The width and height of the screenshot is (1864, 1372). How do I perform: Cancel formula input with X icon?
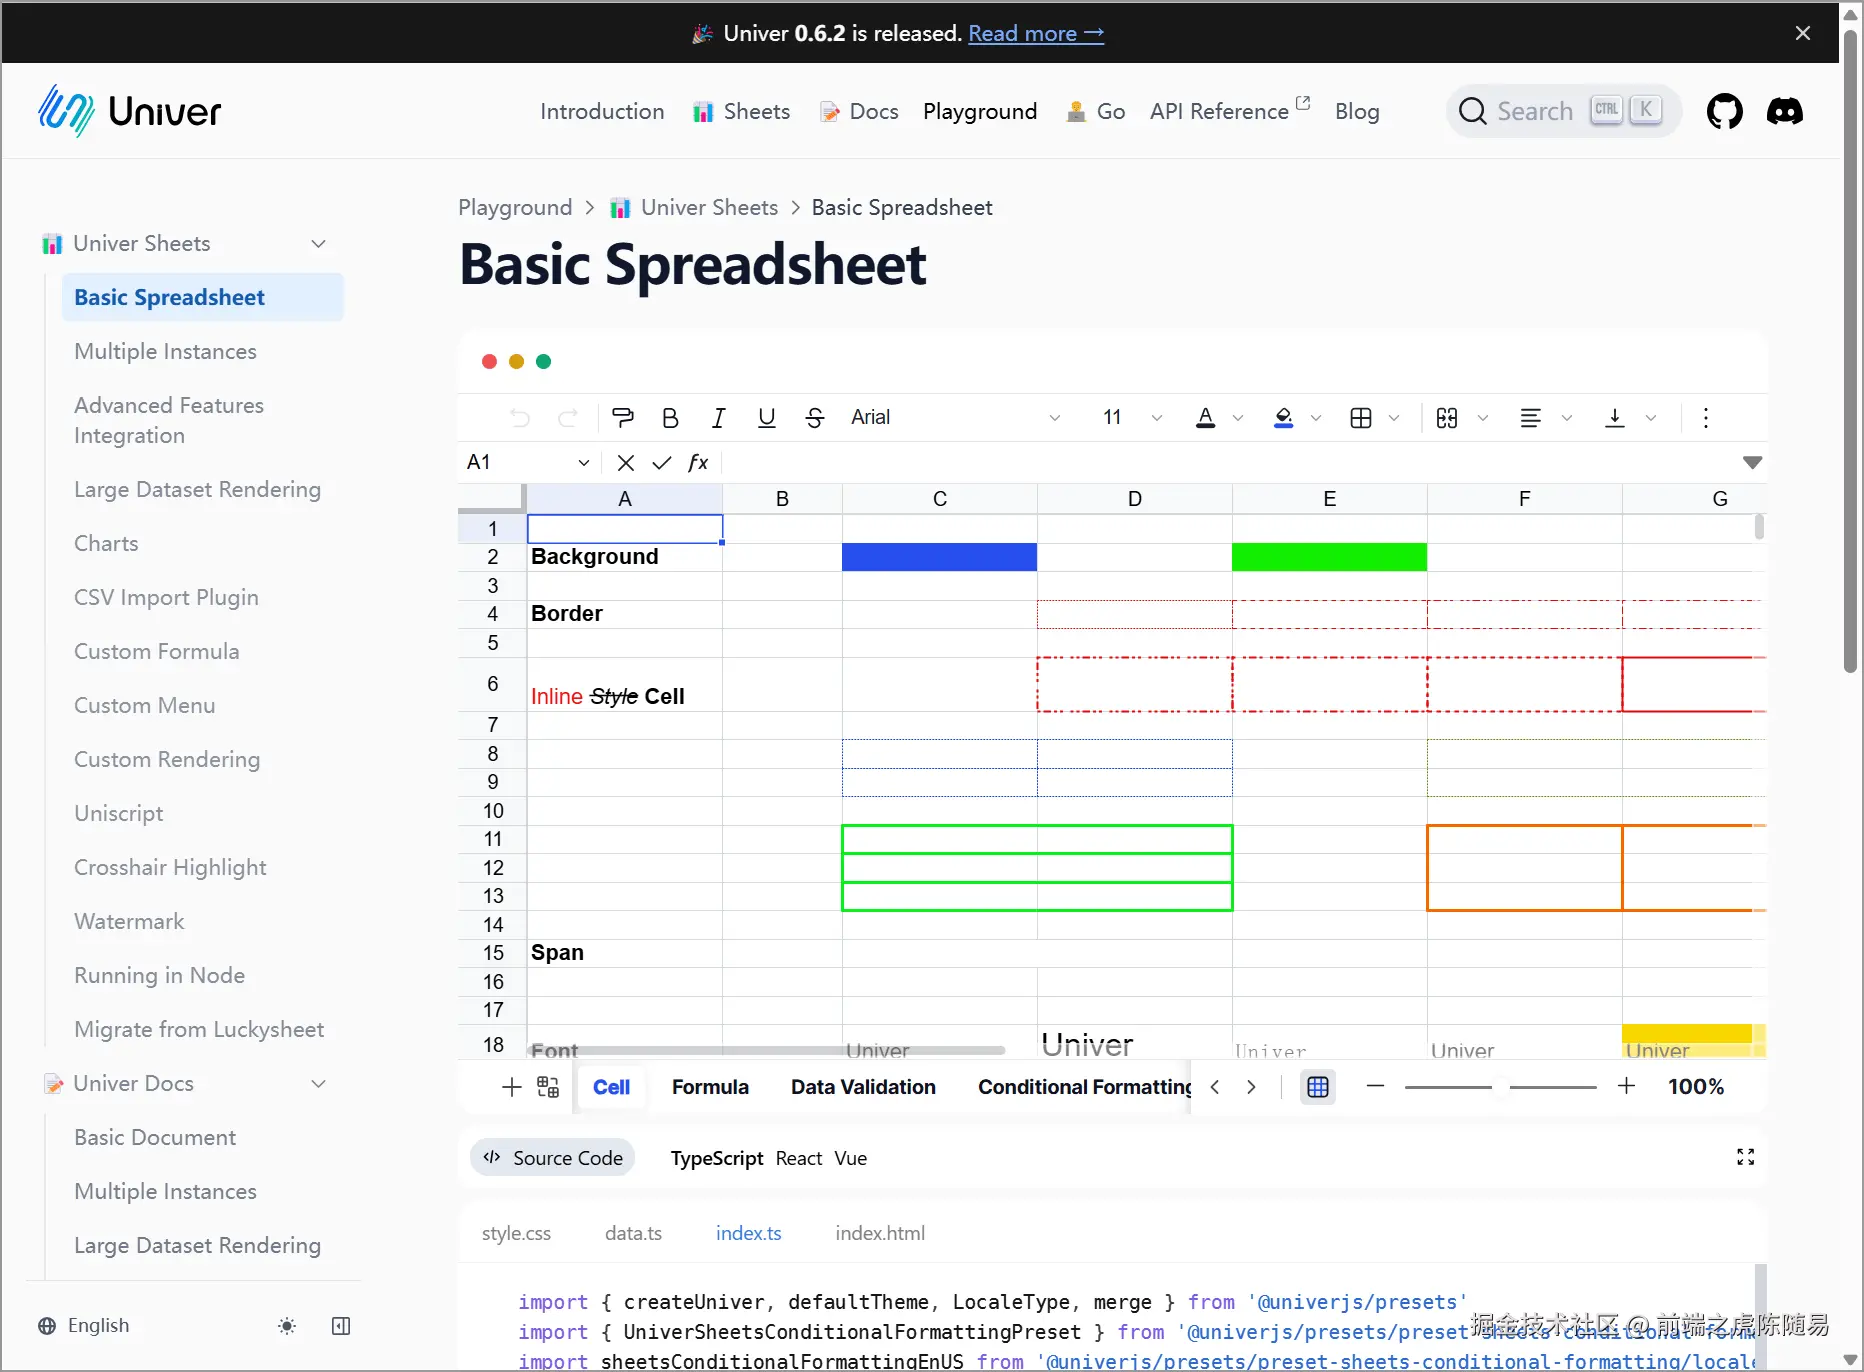tap(626, 462)
